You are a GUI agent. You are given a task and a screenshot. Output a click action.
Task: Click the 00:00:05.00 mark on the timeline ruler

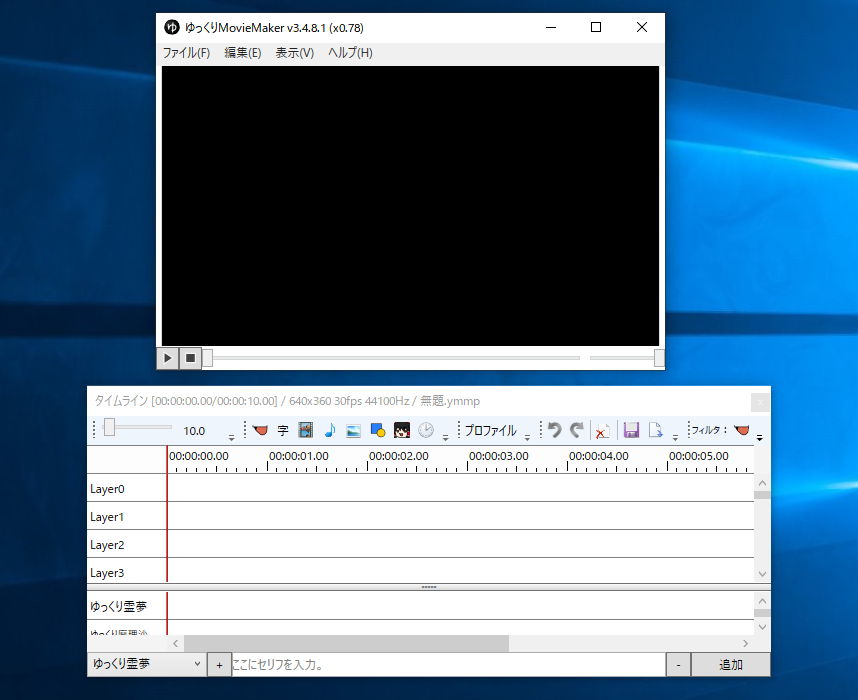pos(699,456)
